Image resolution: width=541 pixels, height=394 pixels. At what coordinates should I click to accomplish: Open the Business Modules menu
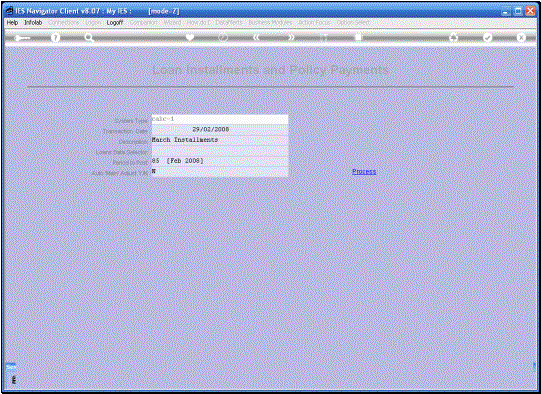(270, 22)
